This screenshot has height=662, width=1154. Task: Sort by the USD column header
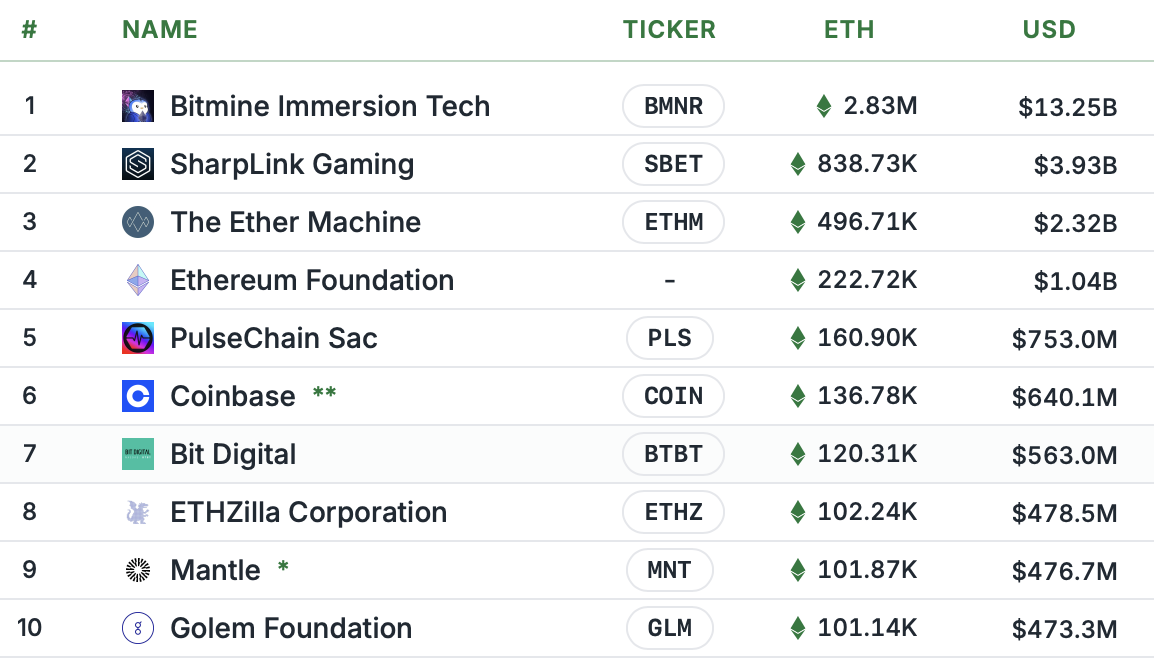tap(1048, 29)
